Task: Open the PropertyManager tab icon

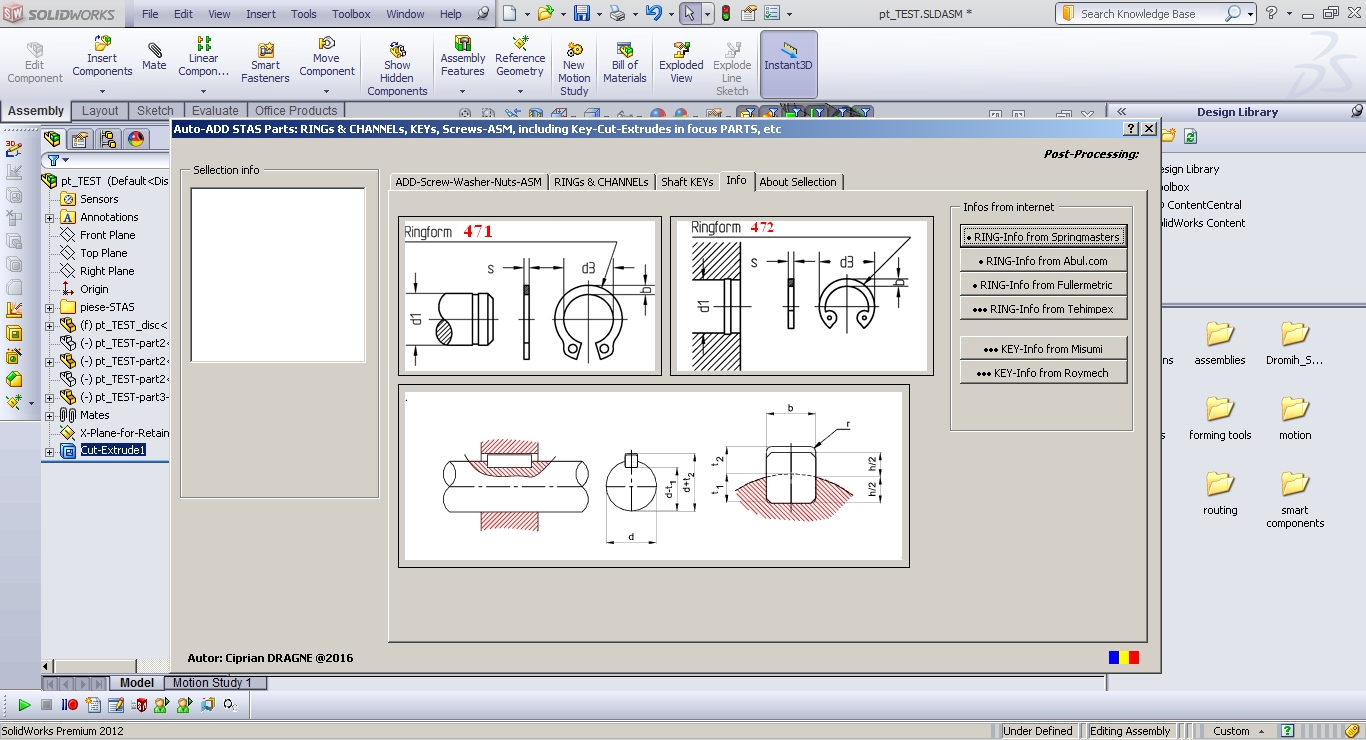Action: 80,139
